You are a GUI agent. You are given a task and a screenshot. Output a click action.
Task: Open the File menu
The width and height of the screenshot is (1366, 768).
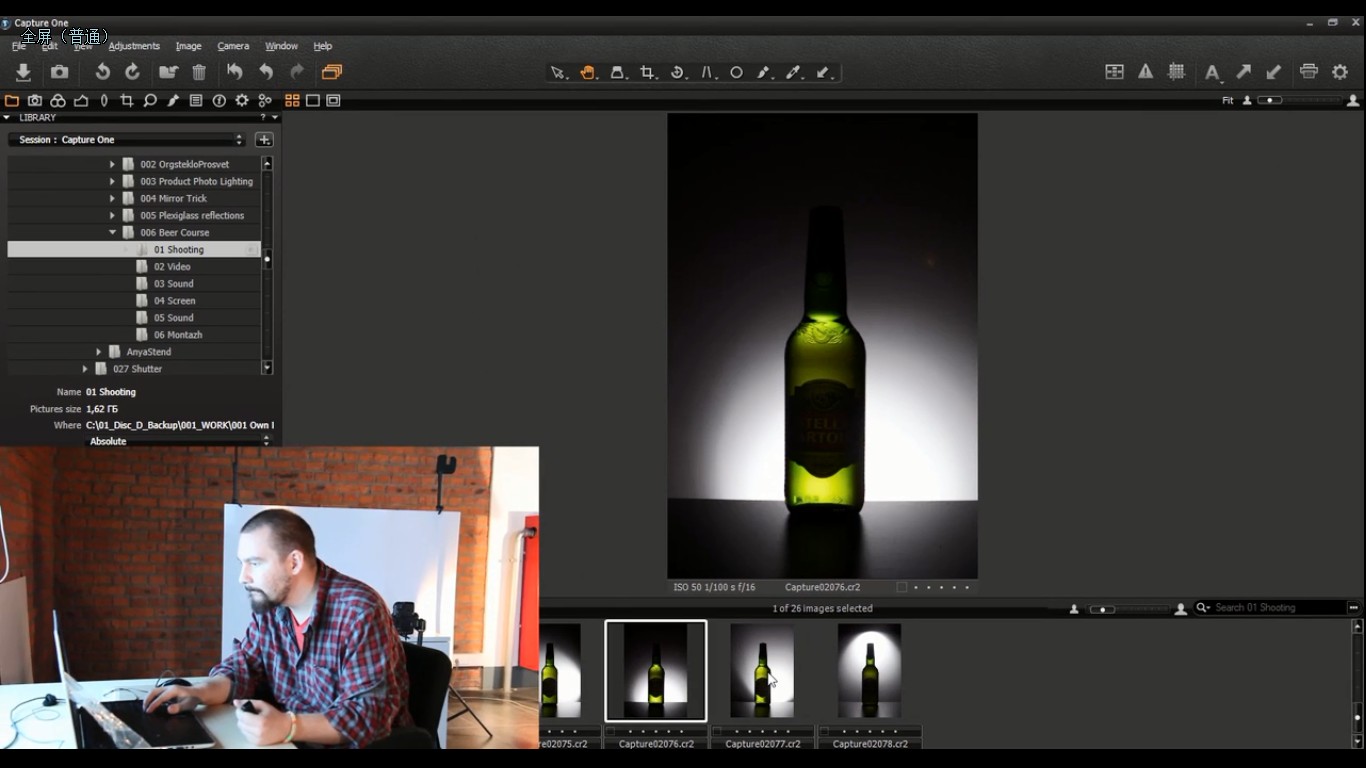pos(19,46)
